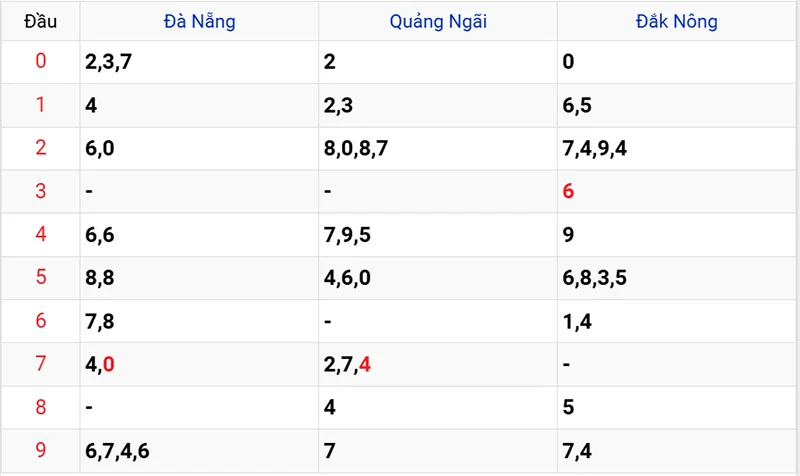Viewport: 800px width, 476px height.
Task: Click the red 4 in Quảng Ngãi row 7
Action: click(x=365, y=364)
